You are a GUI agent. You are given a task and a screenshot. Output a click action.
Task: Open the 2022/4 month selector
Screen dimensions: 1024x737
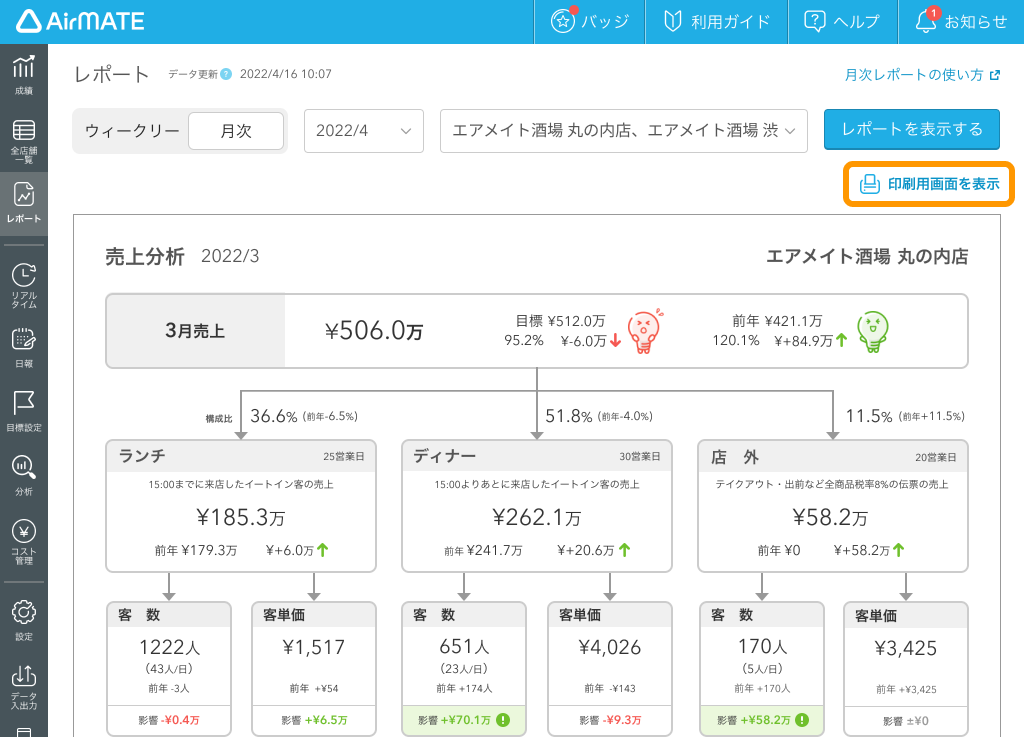(x=363, y=130)
